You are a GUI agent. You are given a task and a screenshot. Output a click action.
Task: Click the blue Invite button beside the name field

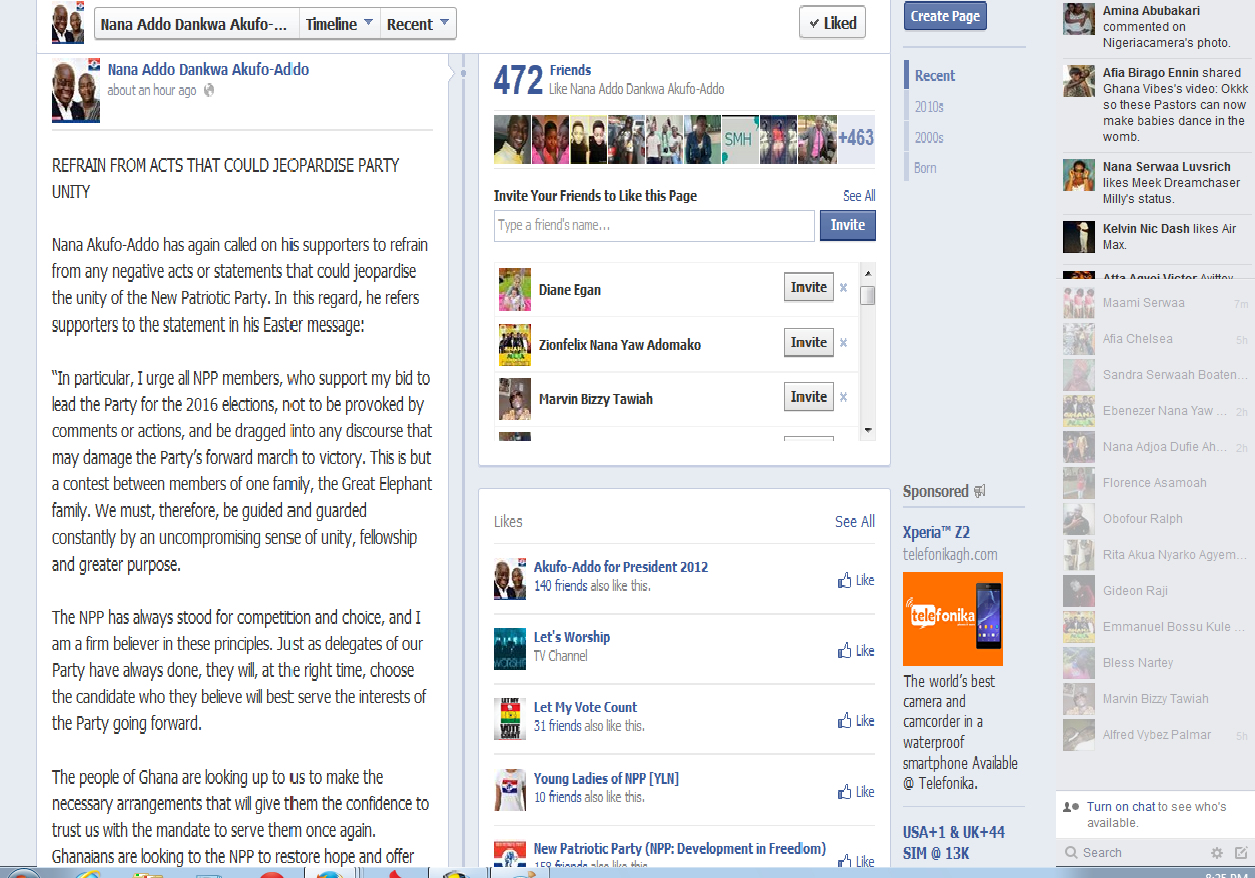tap(848, 225)
